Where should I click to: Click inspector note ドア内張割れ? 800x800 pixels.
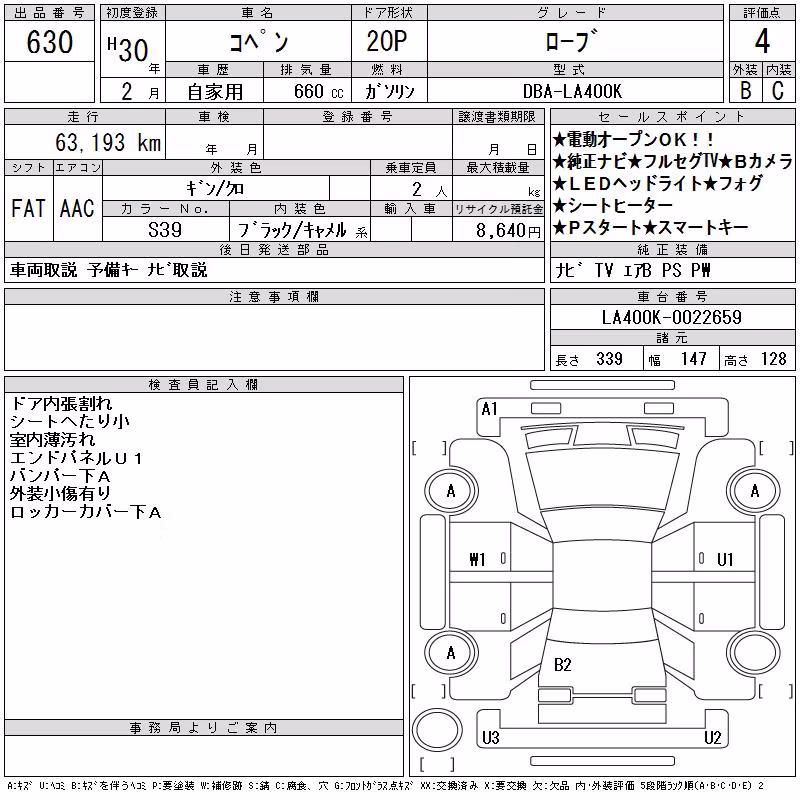61,404
